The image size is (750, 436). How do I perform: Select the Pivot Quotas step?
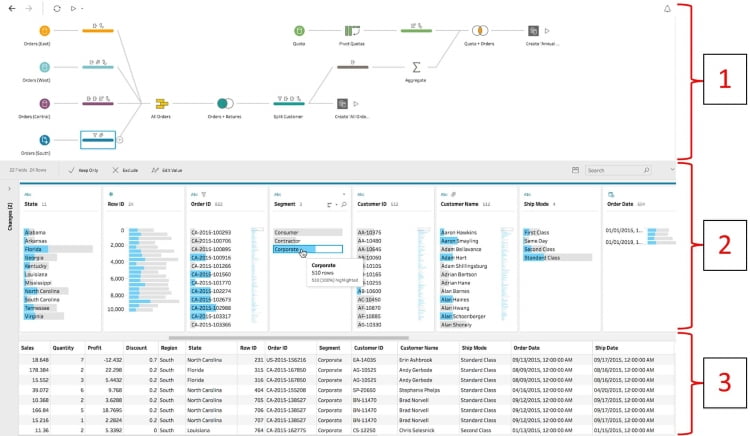352,31
